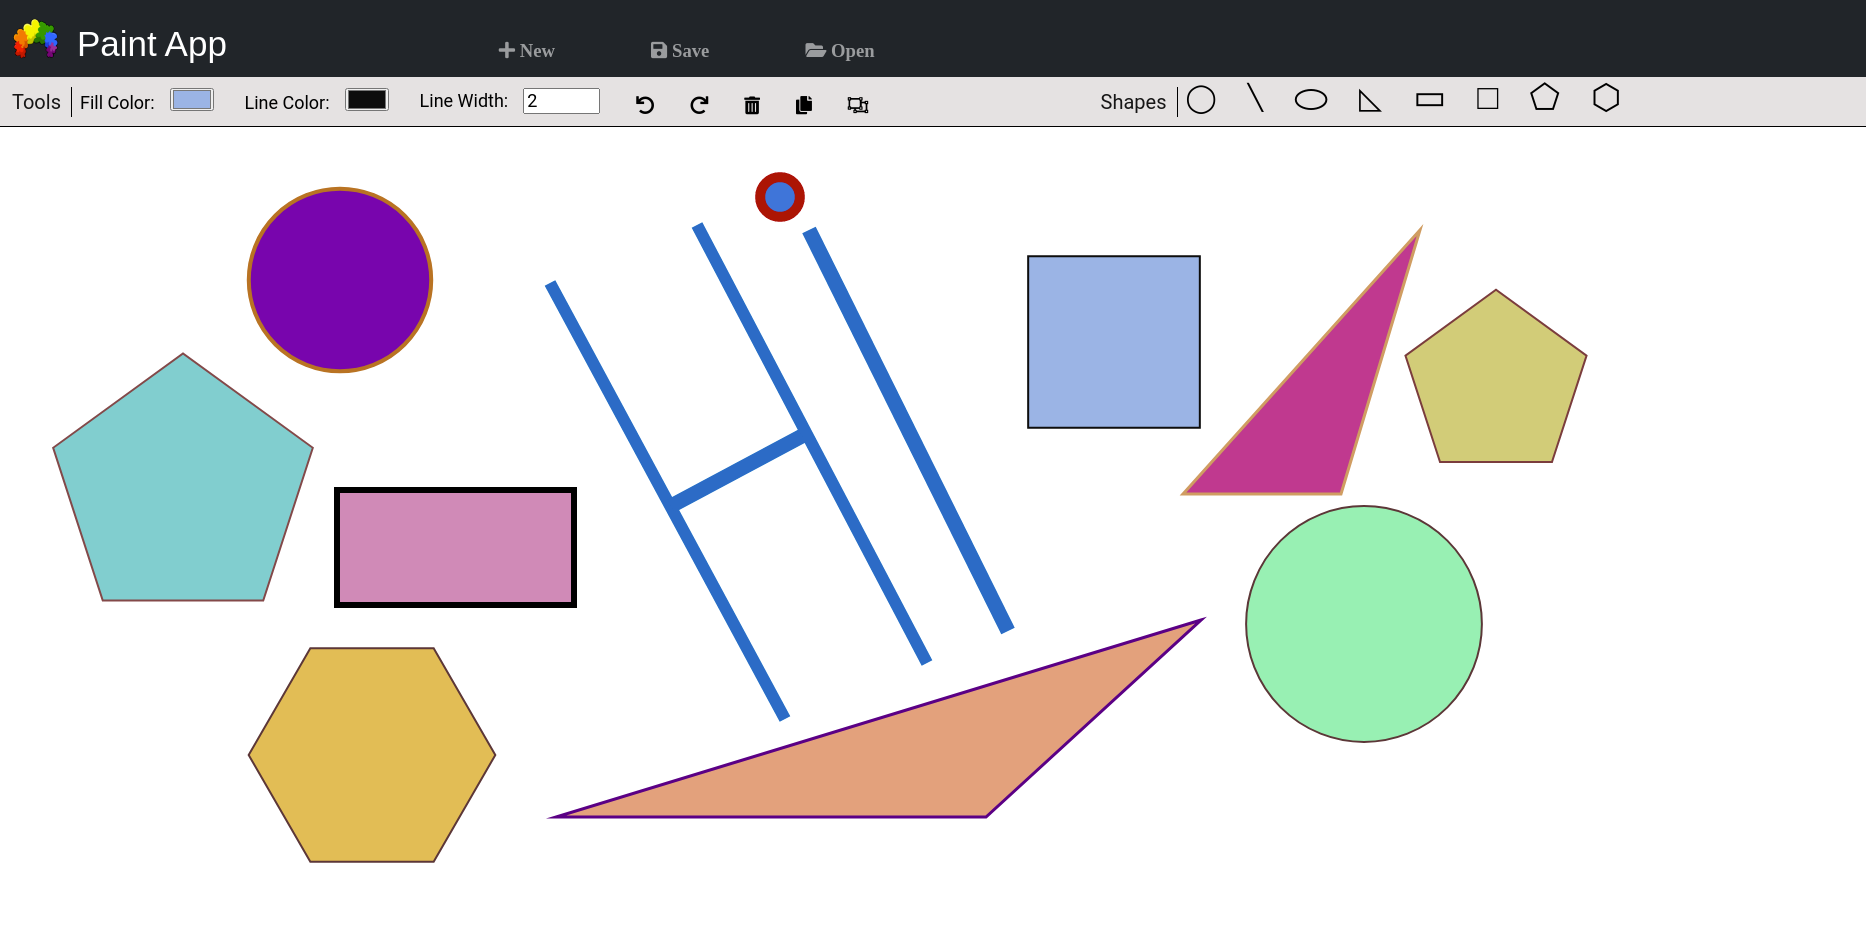1866x949 pixels.
Task: Select the Rectangle shape tool
Action: [1430, 100]
